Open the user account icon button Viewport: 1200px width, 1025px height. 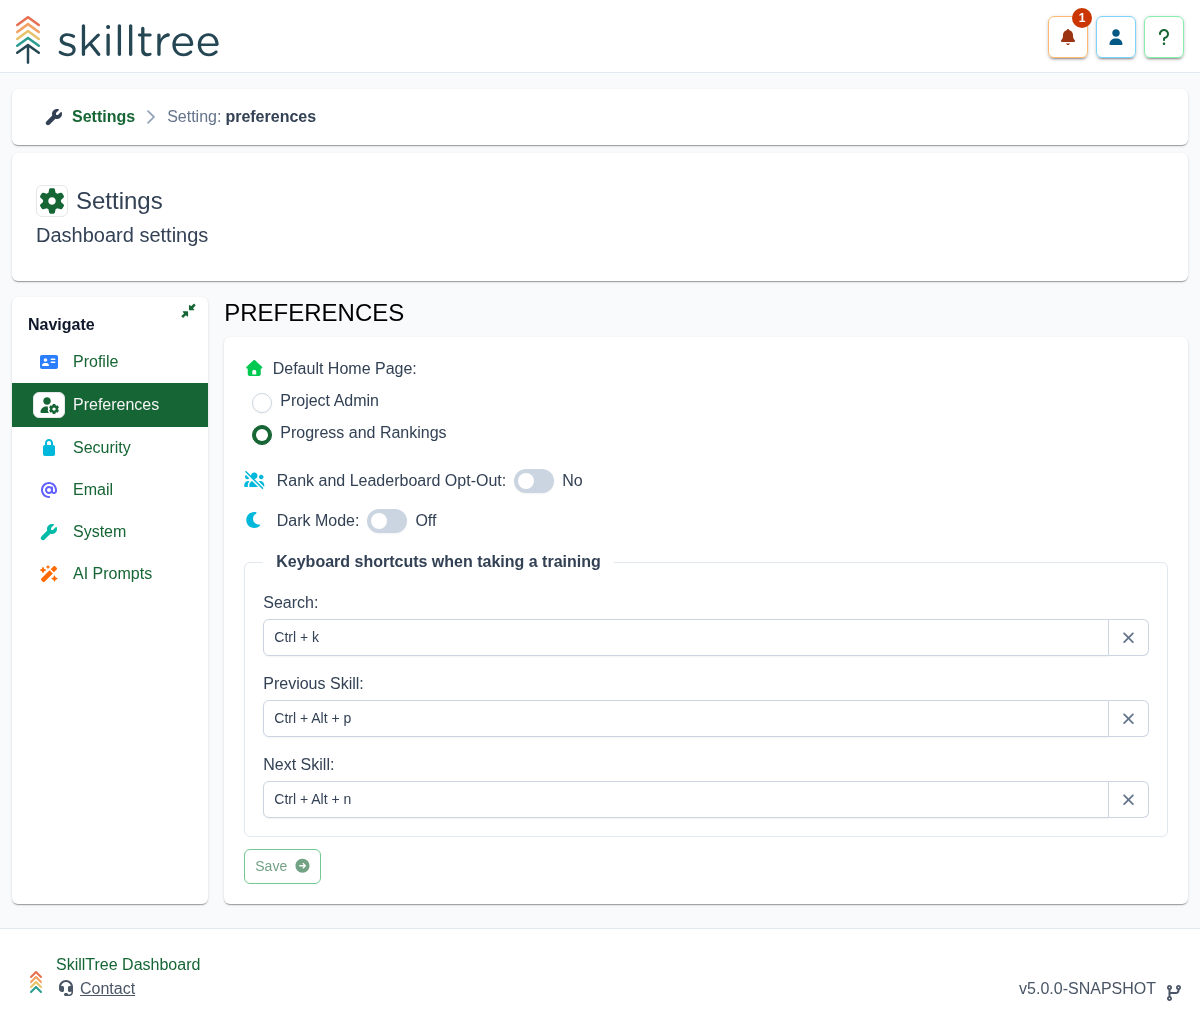pyautogui.click(x=1116, y=37)
